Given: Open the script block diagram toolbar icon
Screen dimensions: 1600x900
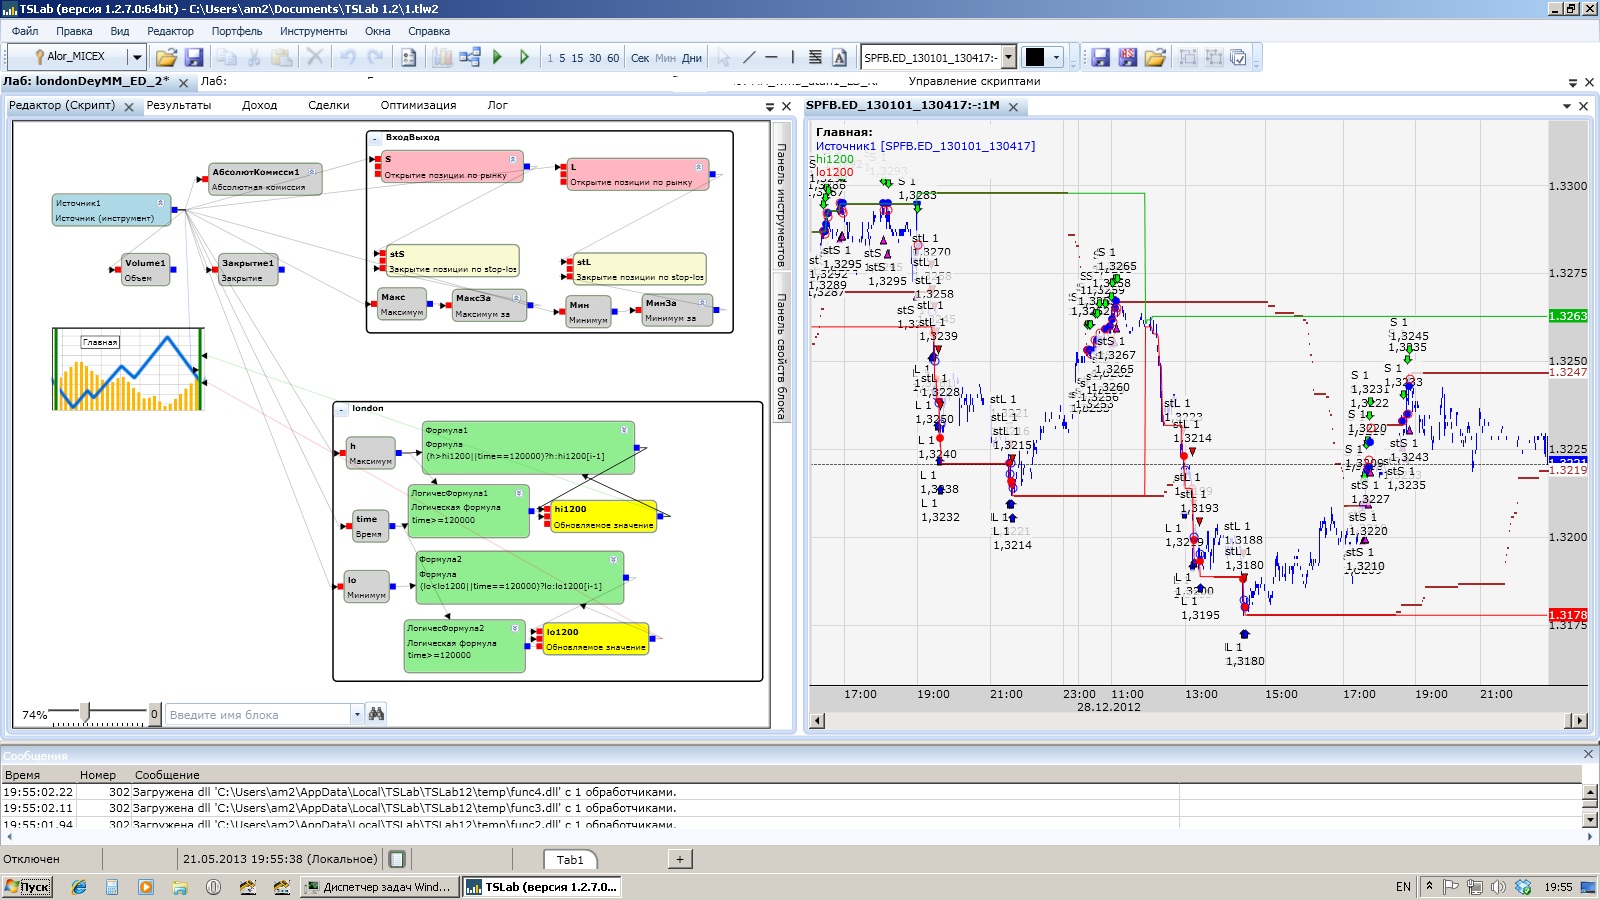Looking at the screenshot, I should 470,58.
